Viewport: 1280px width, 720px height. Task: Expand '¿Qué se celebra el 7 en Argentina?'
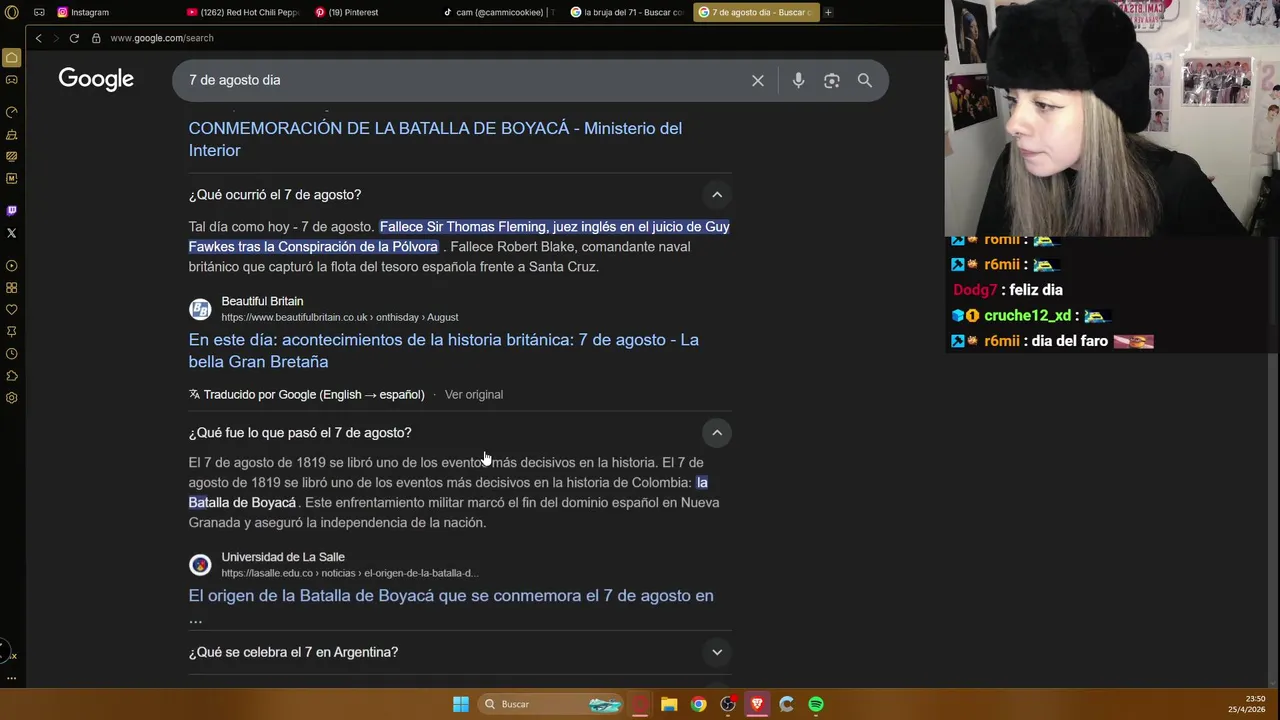coord(717,652)
